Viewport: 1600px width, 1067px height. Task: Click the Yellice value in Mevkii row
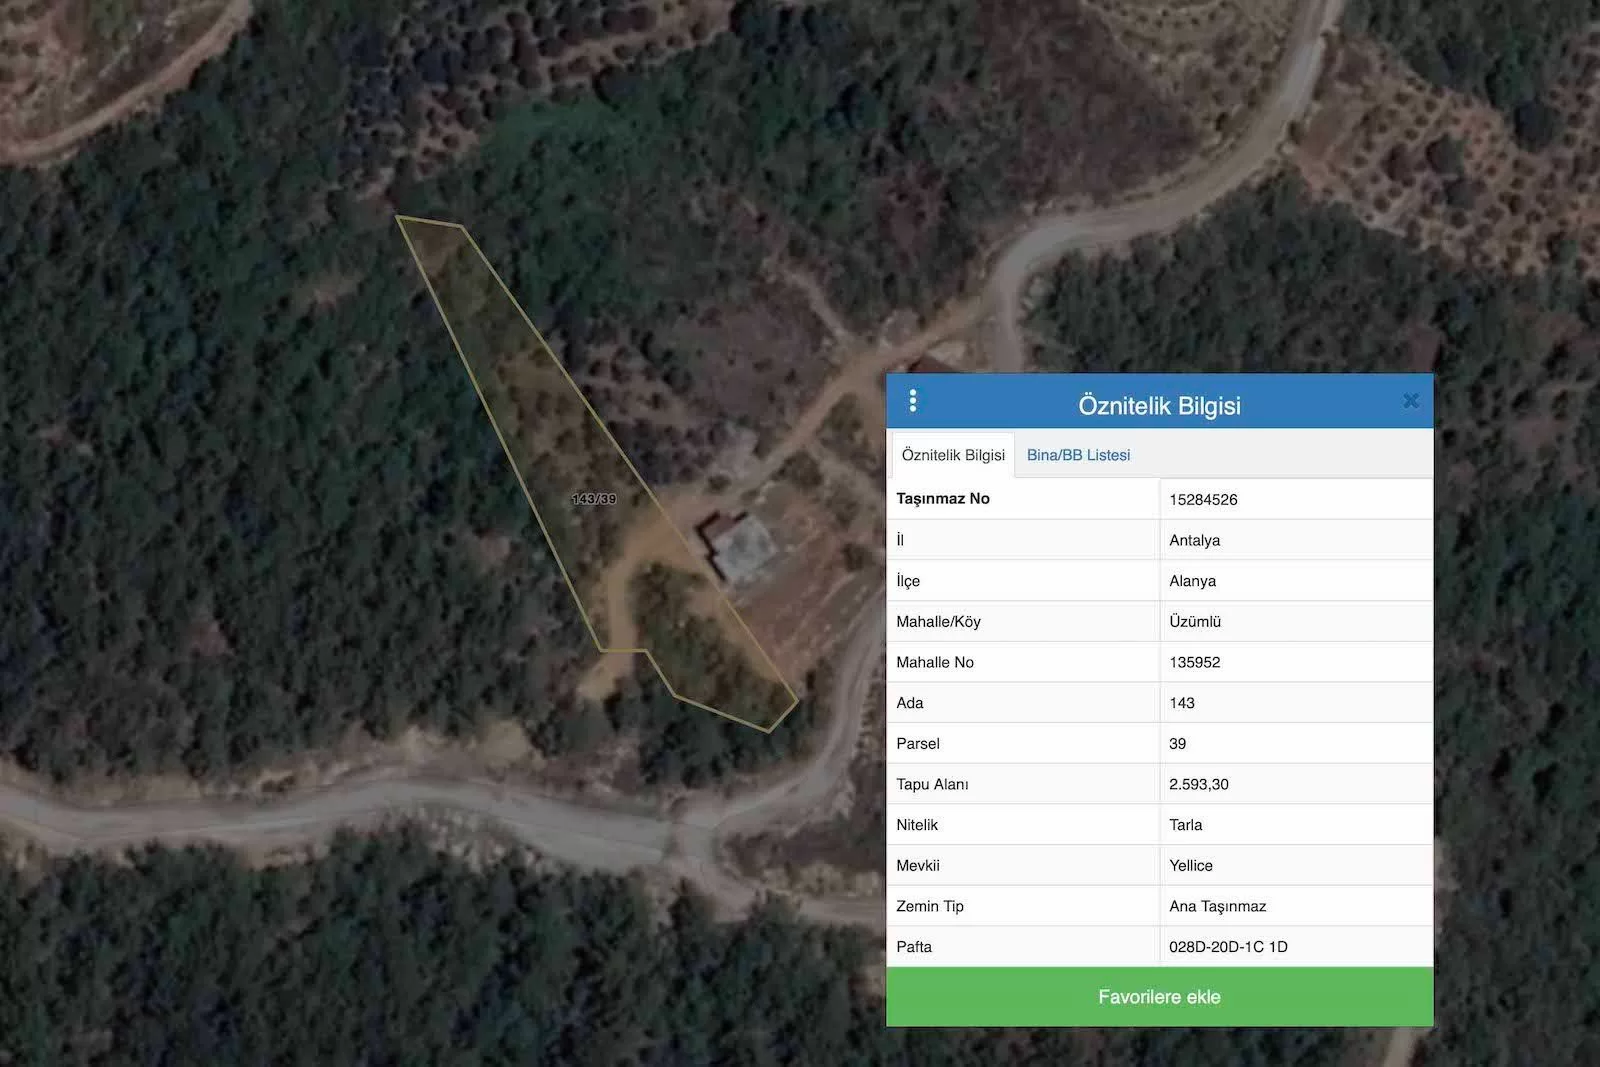(x=1190, y=866)
